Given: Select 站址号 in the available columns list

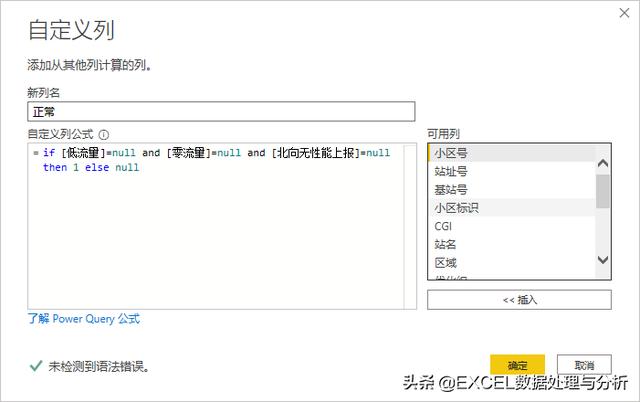Looking at the screenshot, I should 512,171.
